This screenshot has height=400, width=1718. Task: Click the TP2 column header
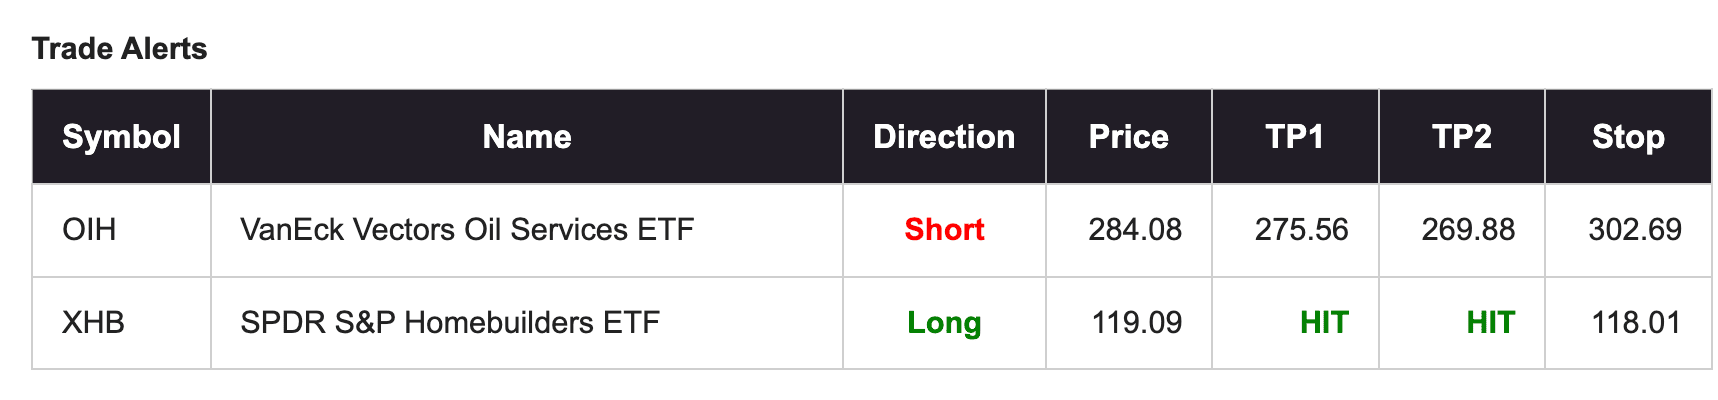[1461, 137]
